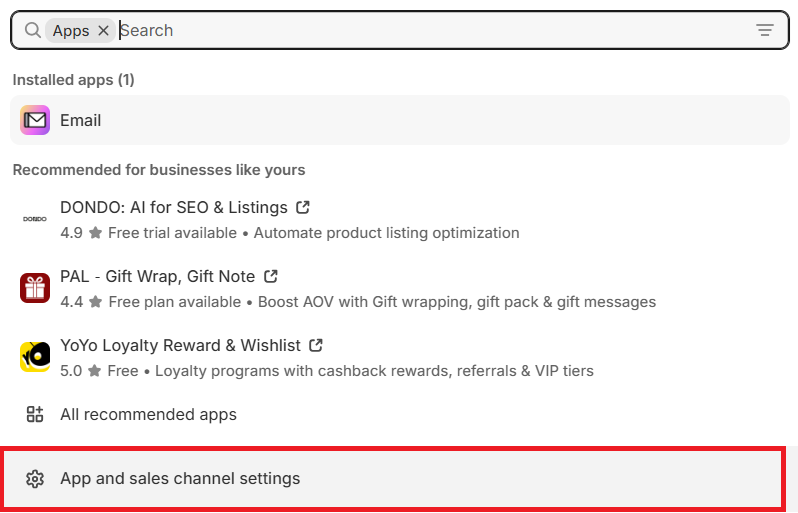Image resolution: width=798 pixels, height=513 pixels.
Task: Select the Apps filter tag
Action: tap(71, 31)
